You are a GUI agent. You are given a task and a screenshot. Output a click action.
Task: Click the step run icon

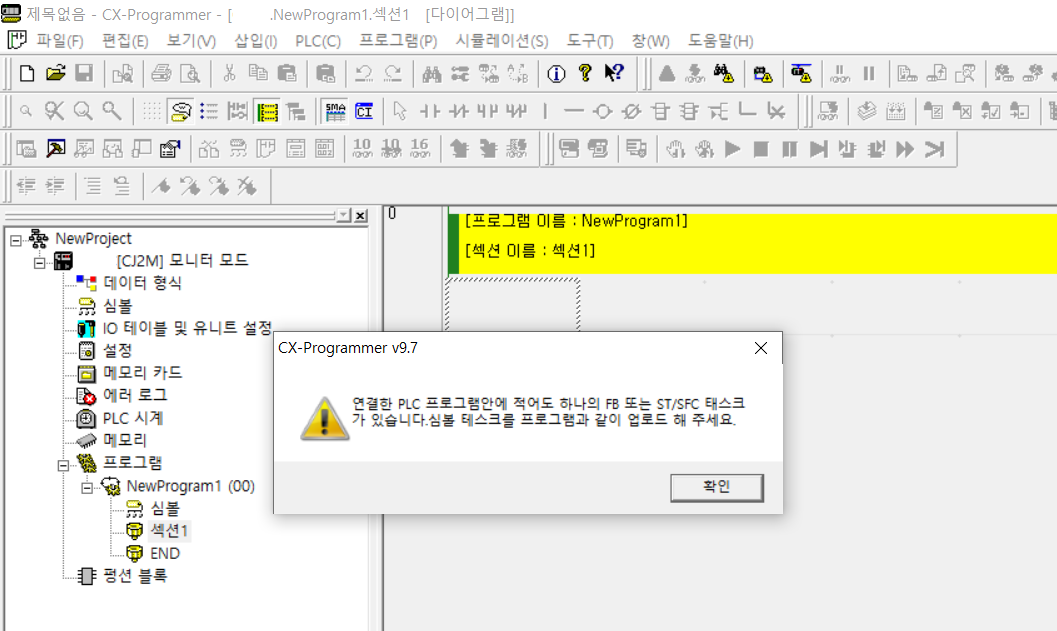point(818,148)
